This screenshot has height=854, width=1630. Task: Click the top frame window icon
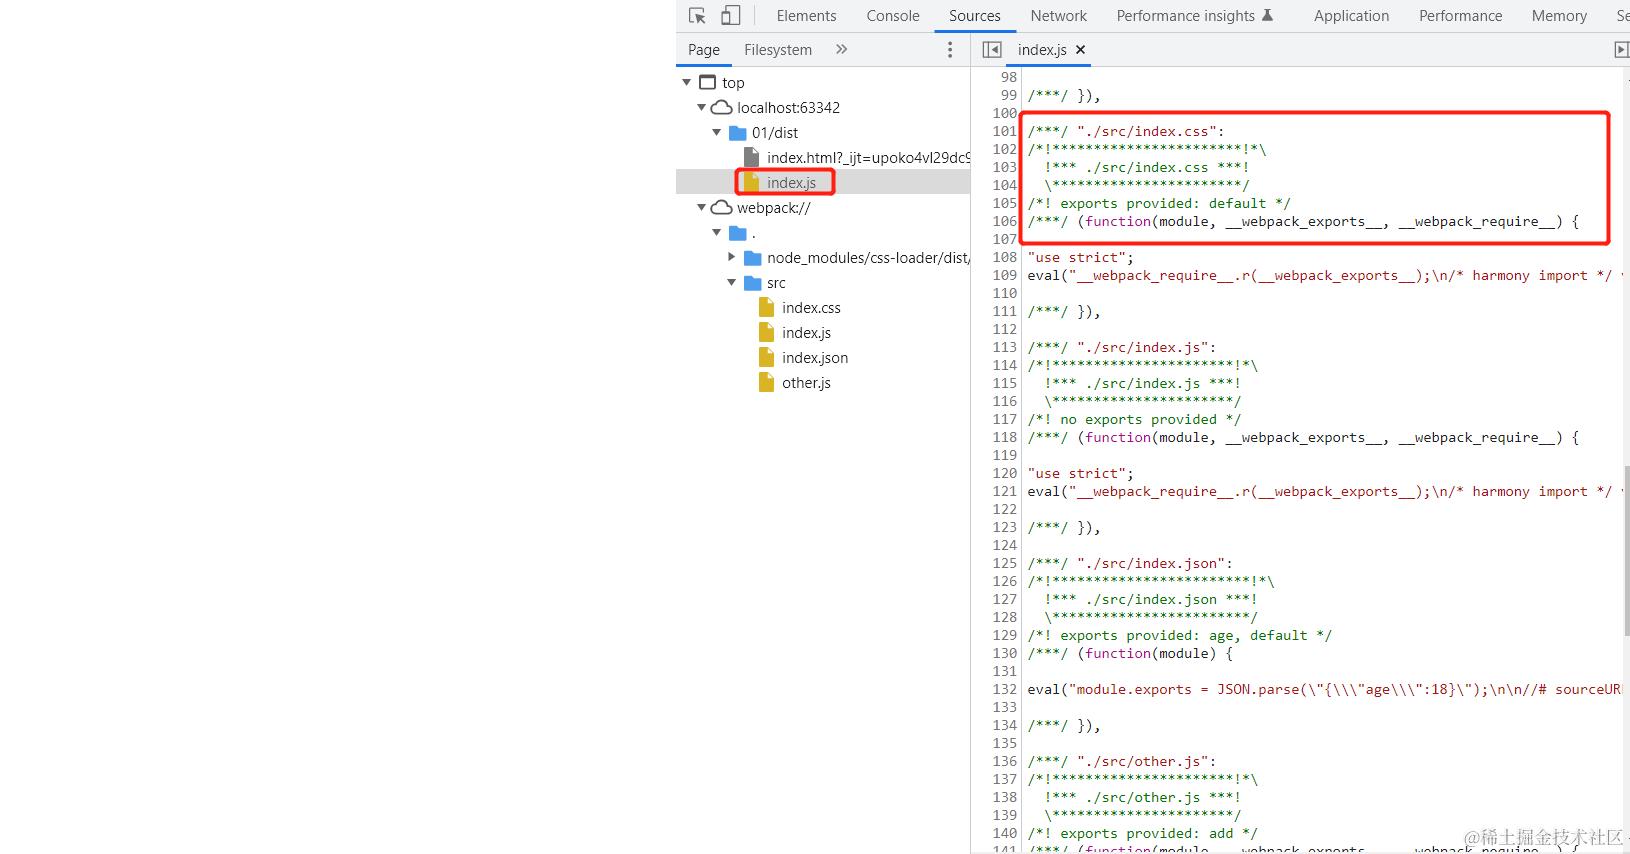708,82
